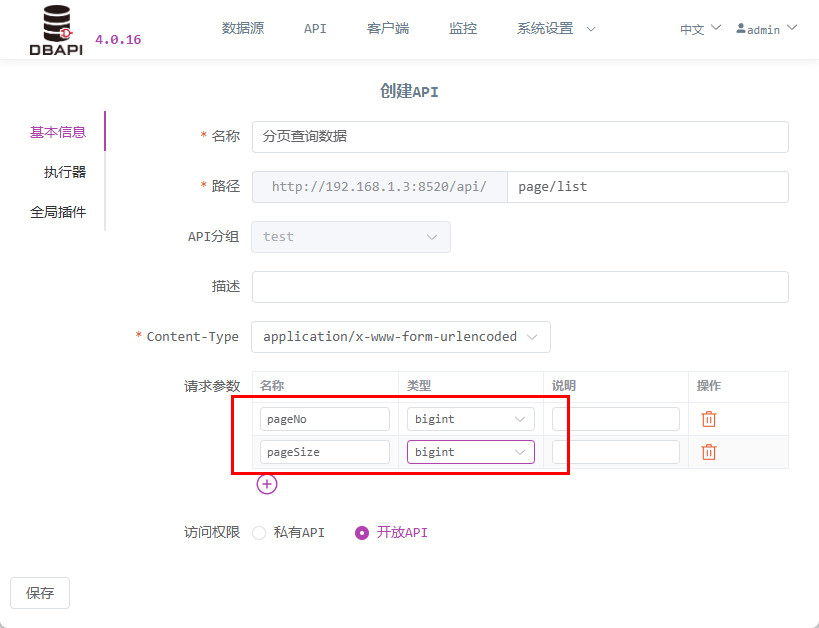Click the 保存 button

tap(40, 593)
